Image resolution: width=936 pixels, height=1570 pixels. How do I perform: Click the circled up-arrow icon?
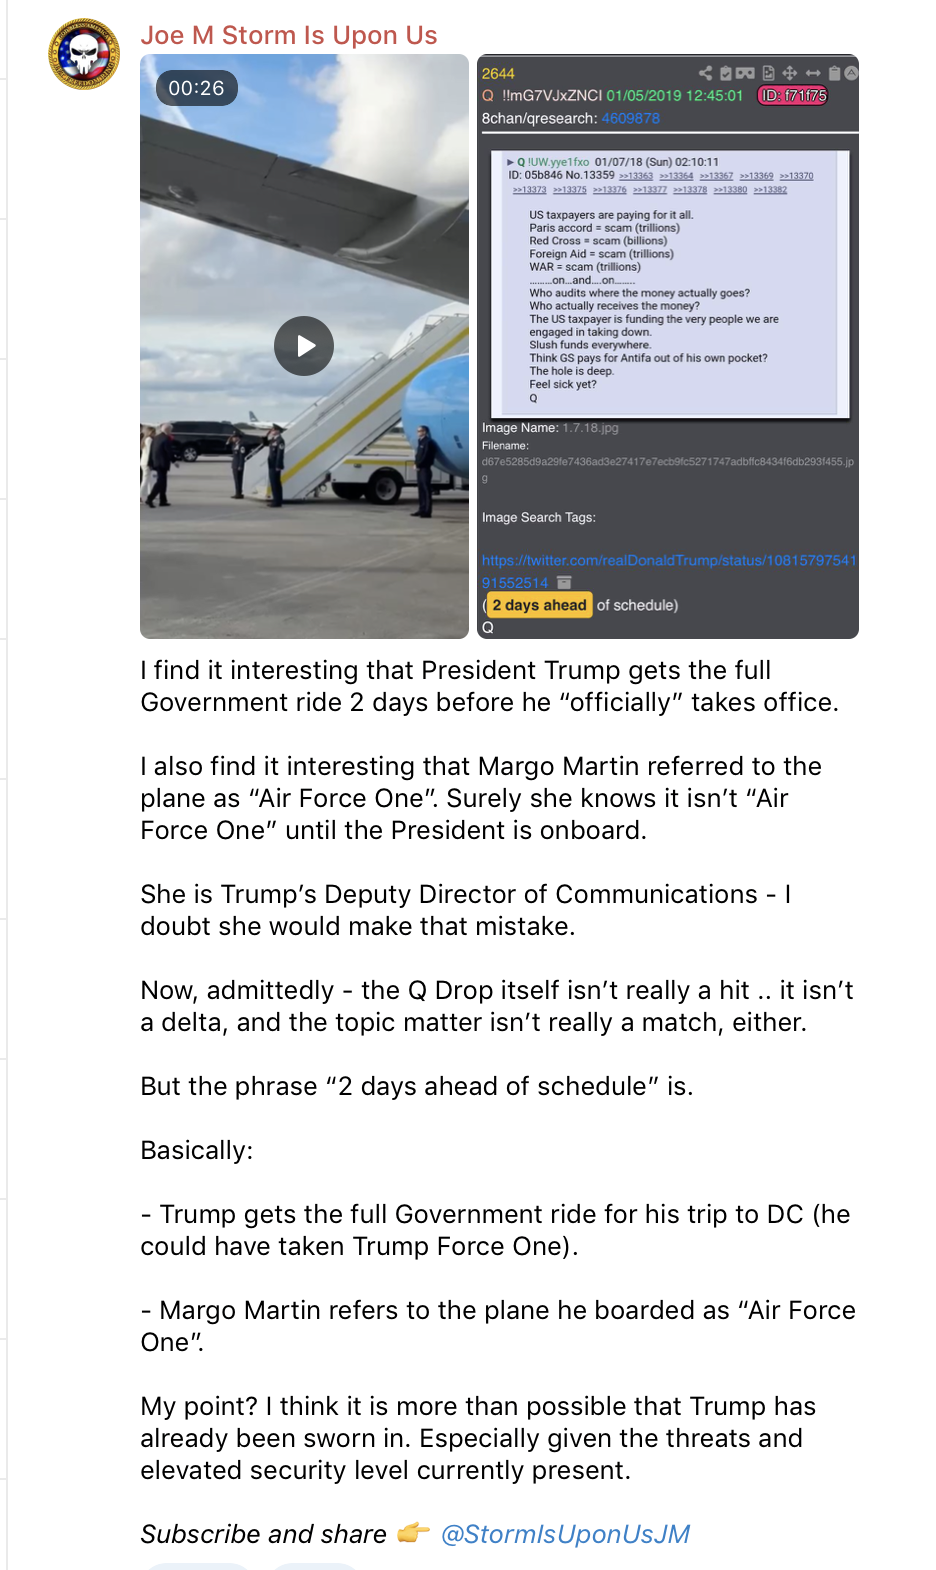click(x=851, y=73)
